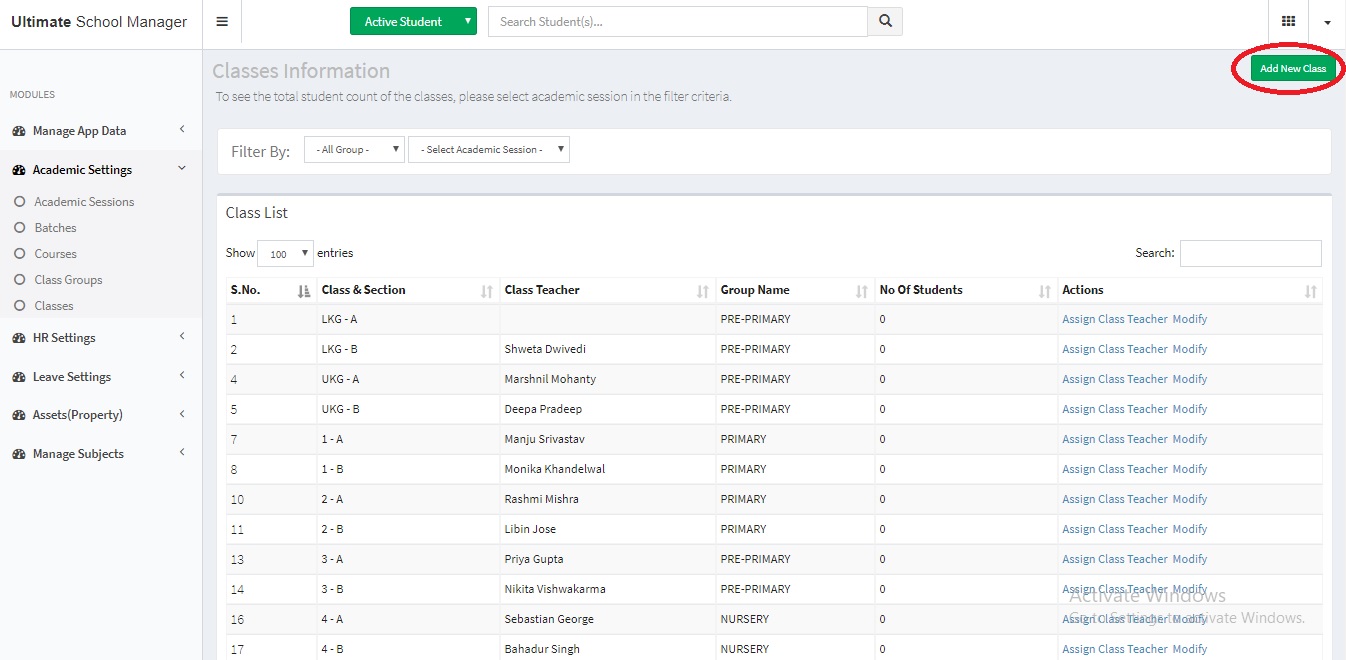Viewport: 1346px width, 660px height.
Task: Click the circle icon beside Academic Sessions
Action: pos(19,202)
